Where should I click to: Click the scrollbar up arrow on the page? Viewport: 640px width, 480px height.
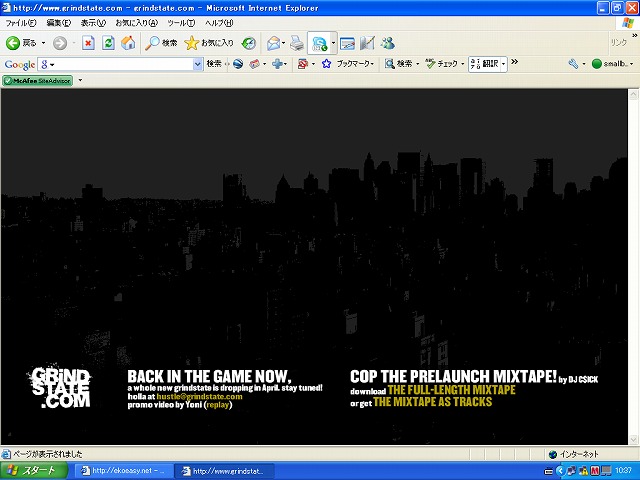click(x=633, y=95)
